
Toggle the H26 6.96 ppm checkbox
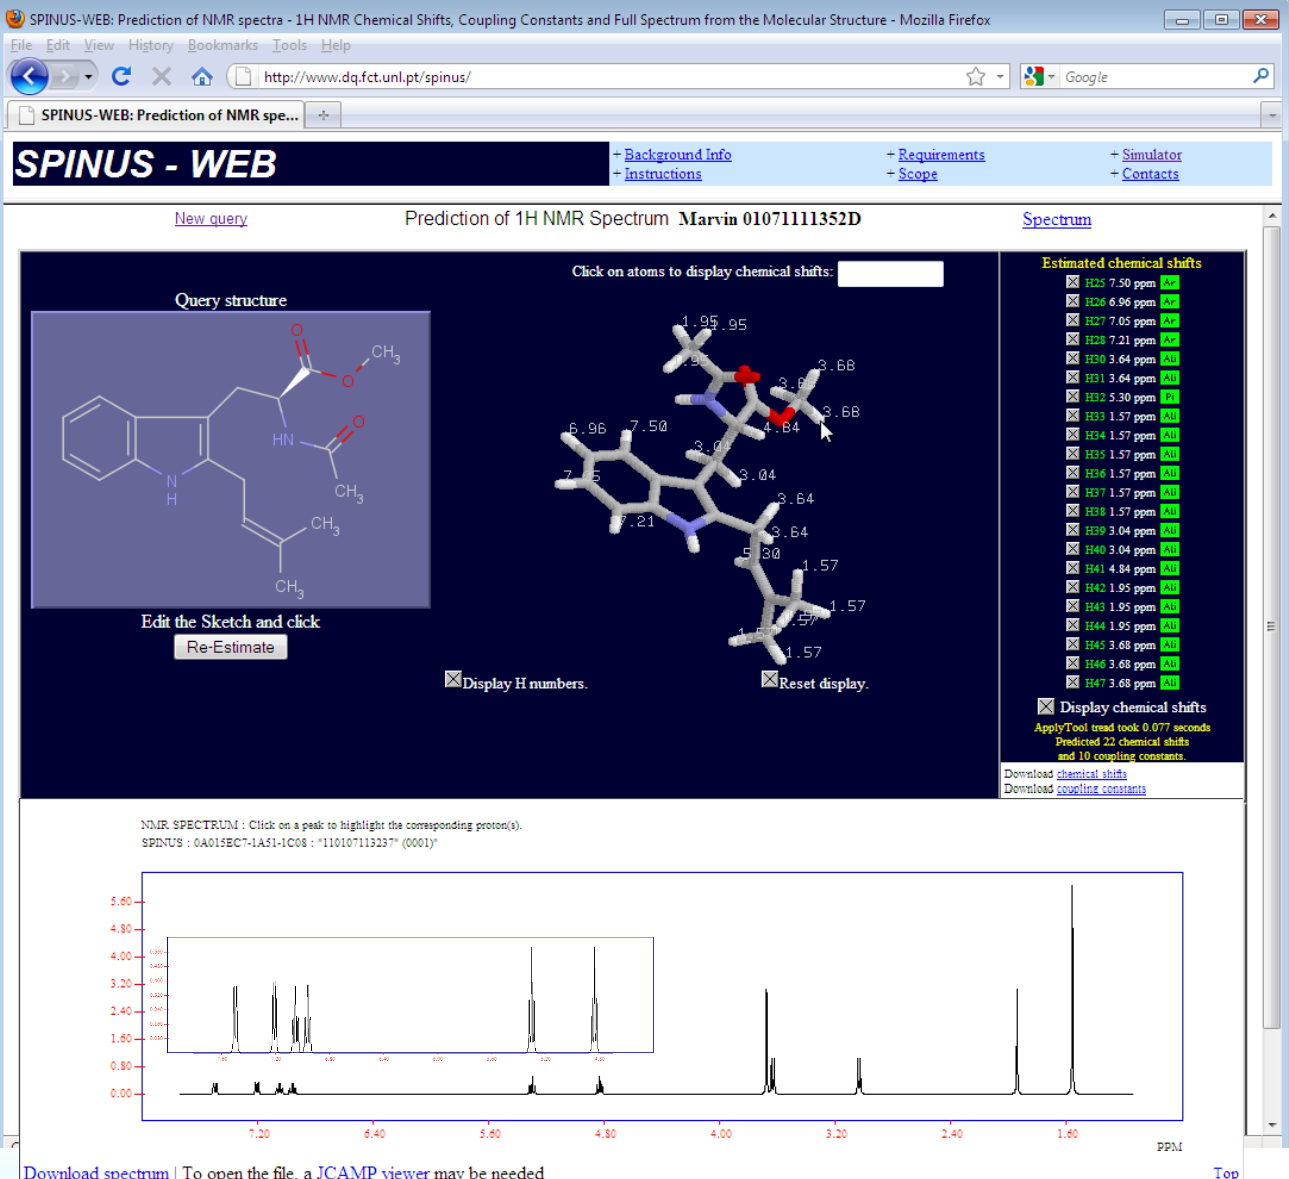click(1073, 302)
